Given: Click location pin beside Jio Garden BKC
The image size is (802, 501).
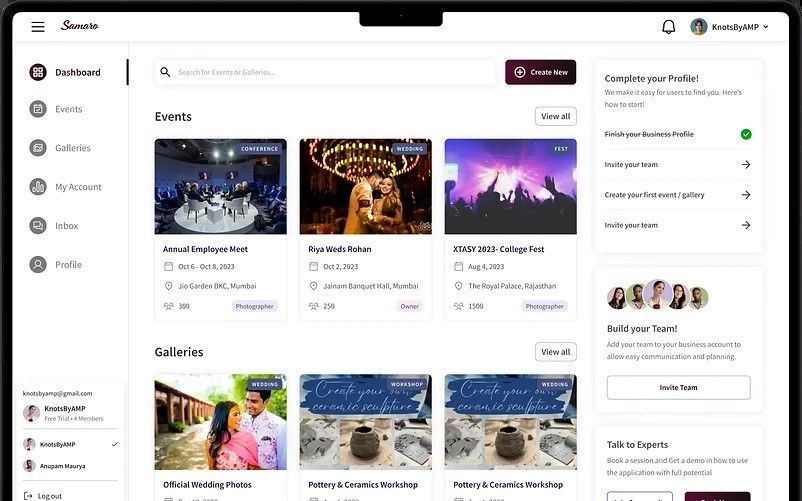Looking at the screenshot, I should (168, 286).
